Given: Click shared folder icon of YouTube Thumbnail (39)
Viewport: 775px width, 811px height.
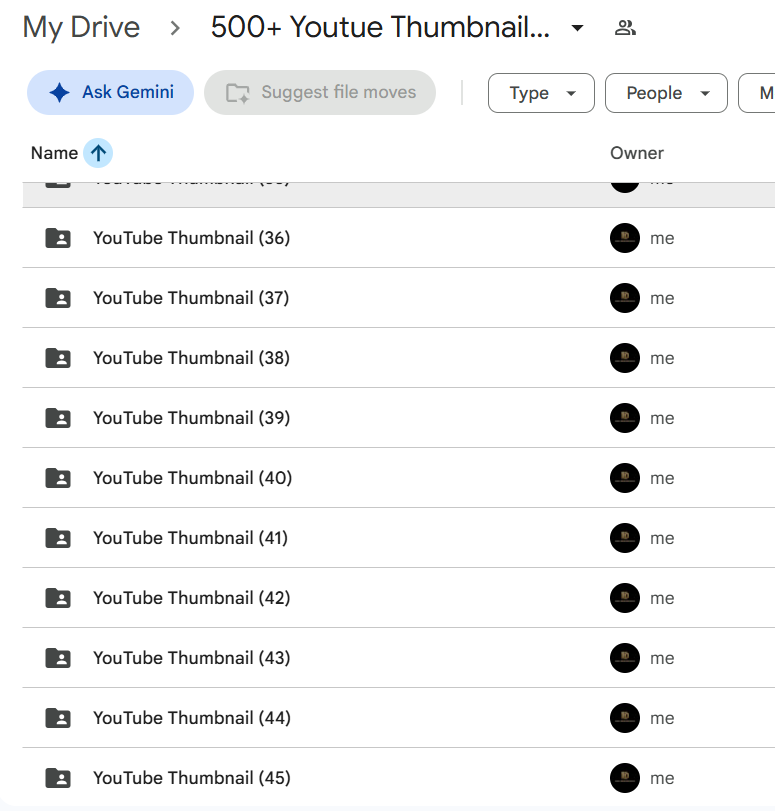Looking at the screenshot, I should point(58,418).
